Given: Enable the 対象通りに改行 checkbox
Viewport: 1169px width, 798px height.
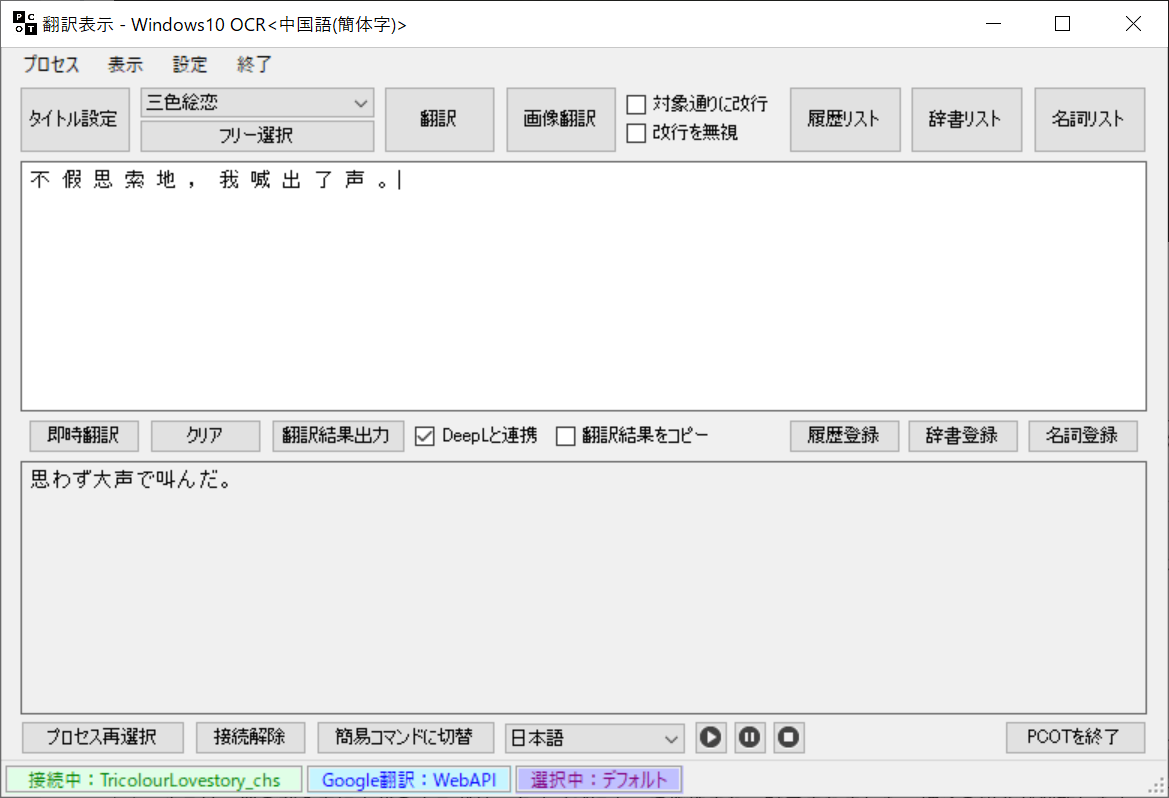Looking at the screenshot, I should [x=636, y=104].
